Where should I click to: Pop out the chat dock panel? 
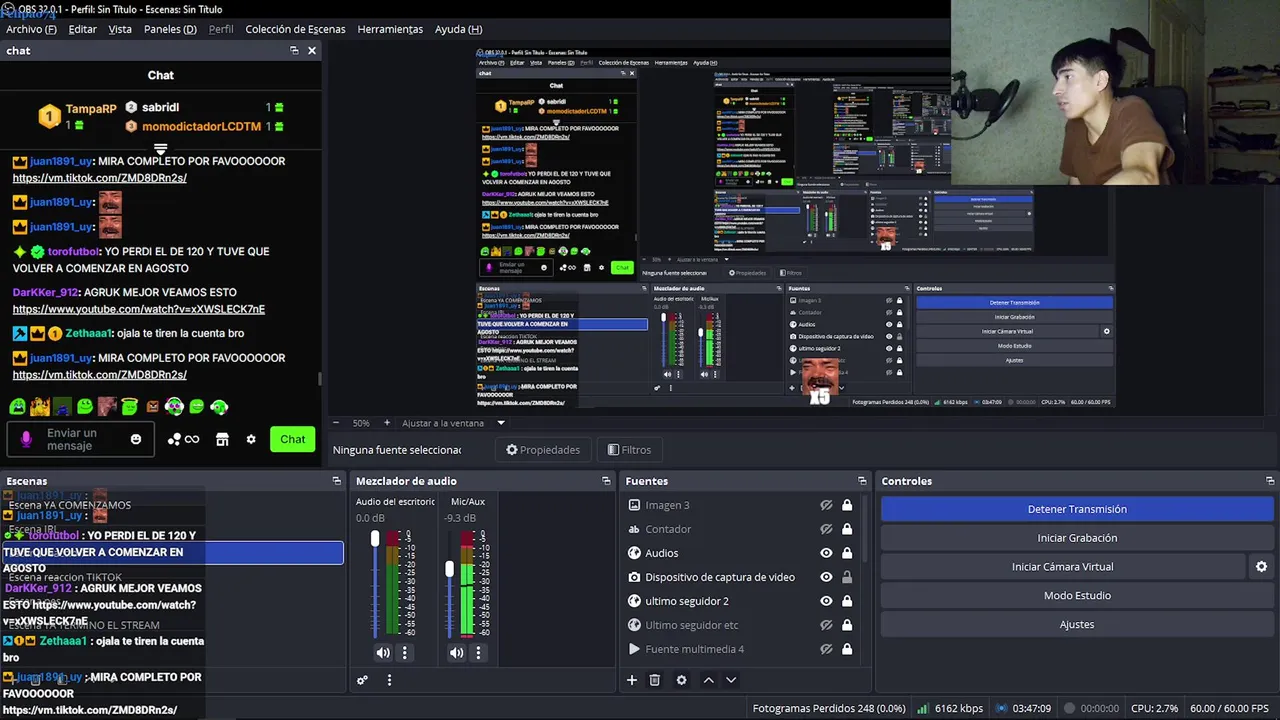pos(294,50)
